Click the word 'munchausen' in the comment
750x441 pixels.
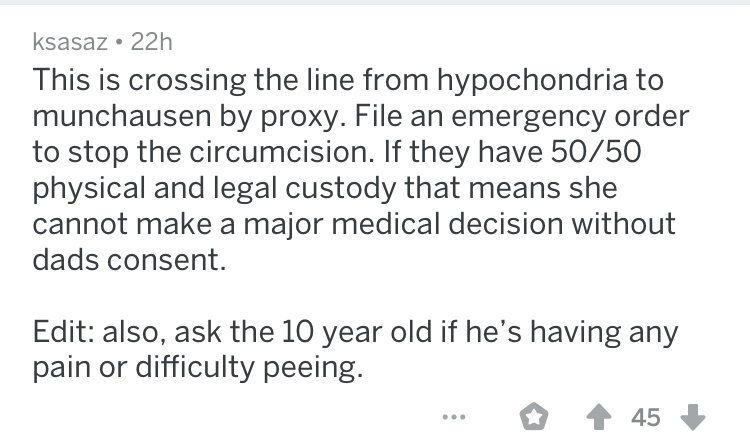pyautogui.click(x=122, y=116)
